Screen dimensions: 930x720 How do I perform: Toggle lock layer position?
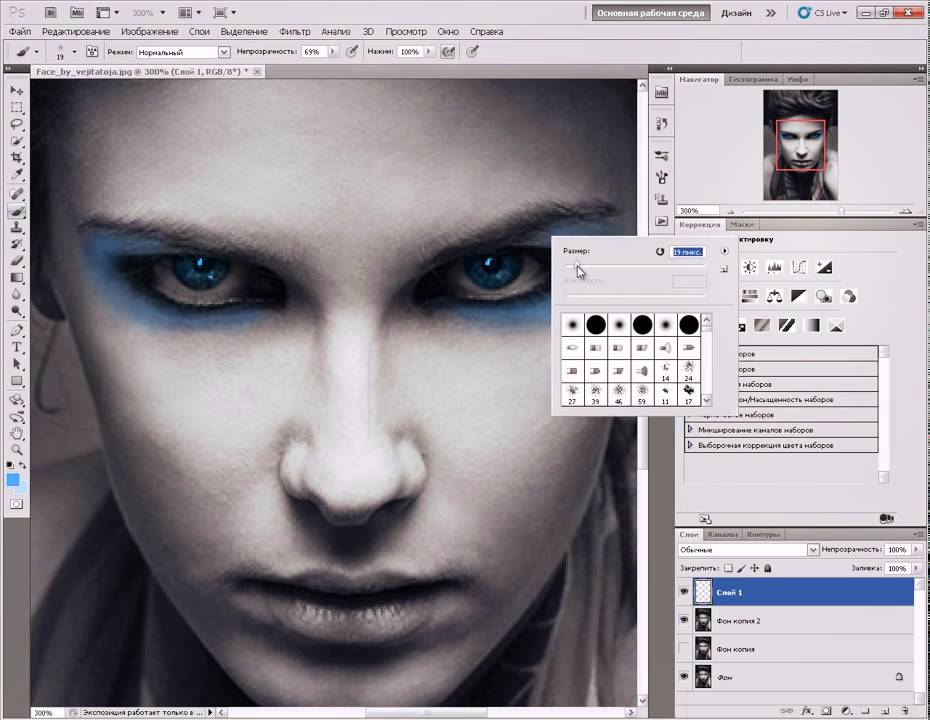754,568
